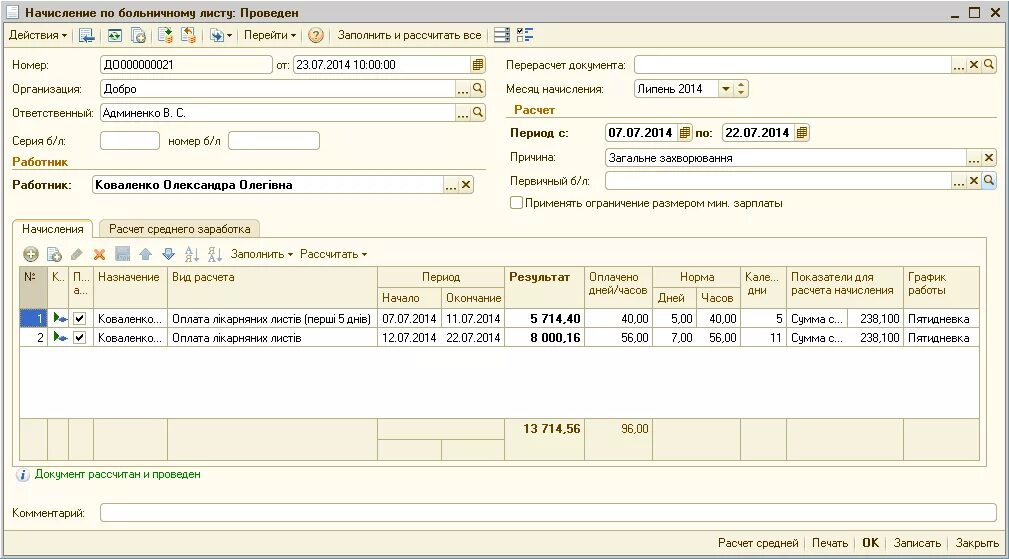This screenshot has width=1009, height=559.
Task: Open the Первичный б/л magnifier icon
Action: (989, 181)
